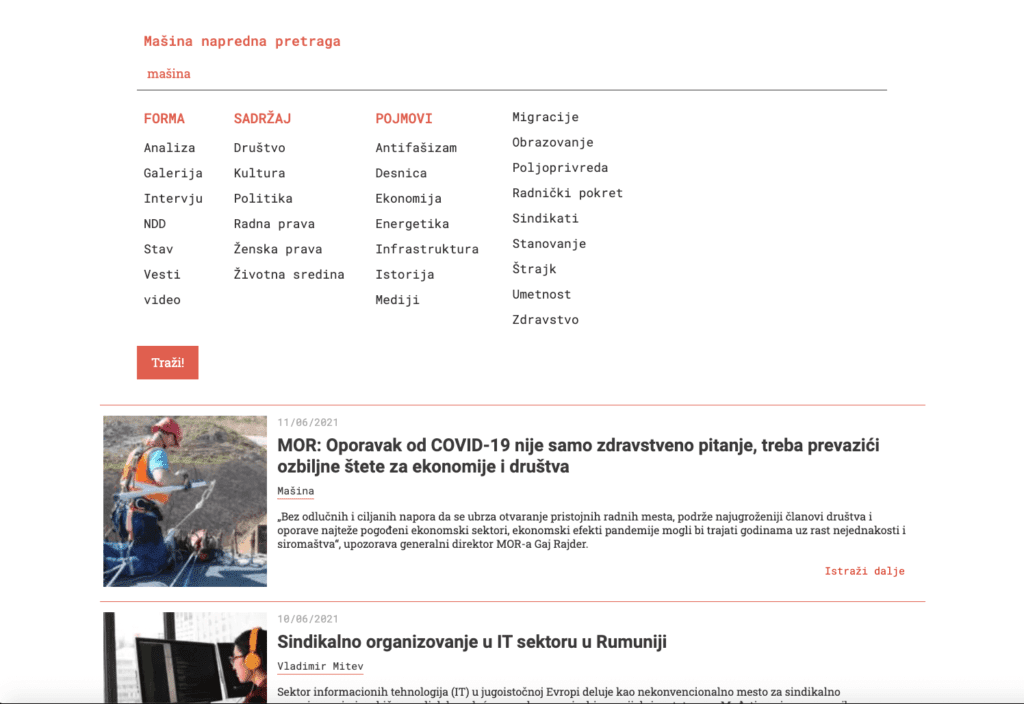Screen dimensions: 1024x704
Task: Toggle the "Društvo" content filter
Action: click(x=260, y=147)
